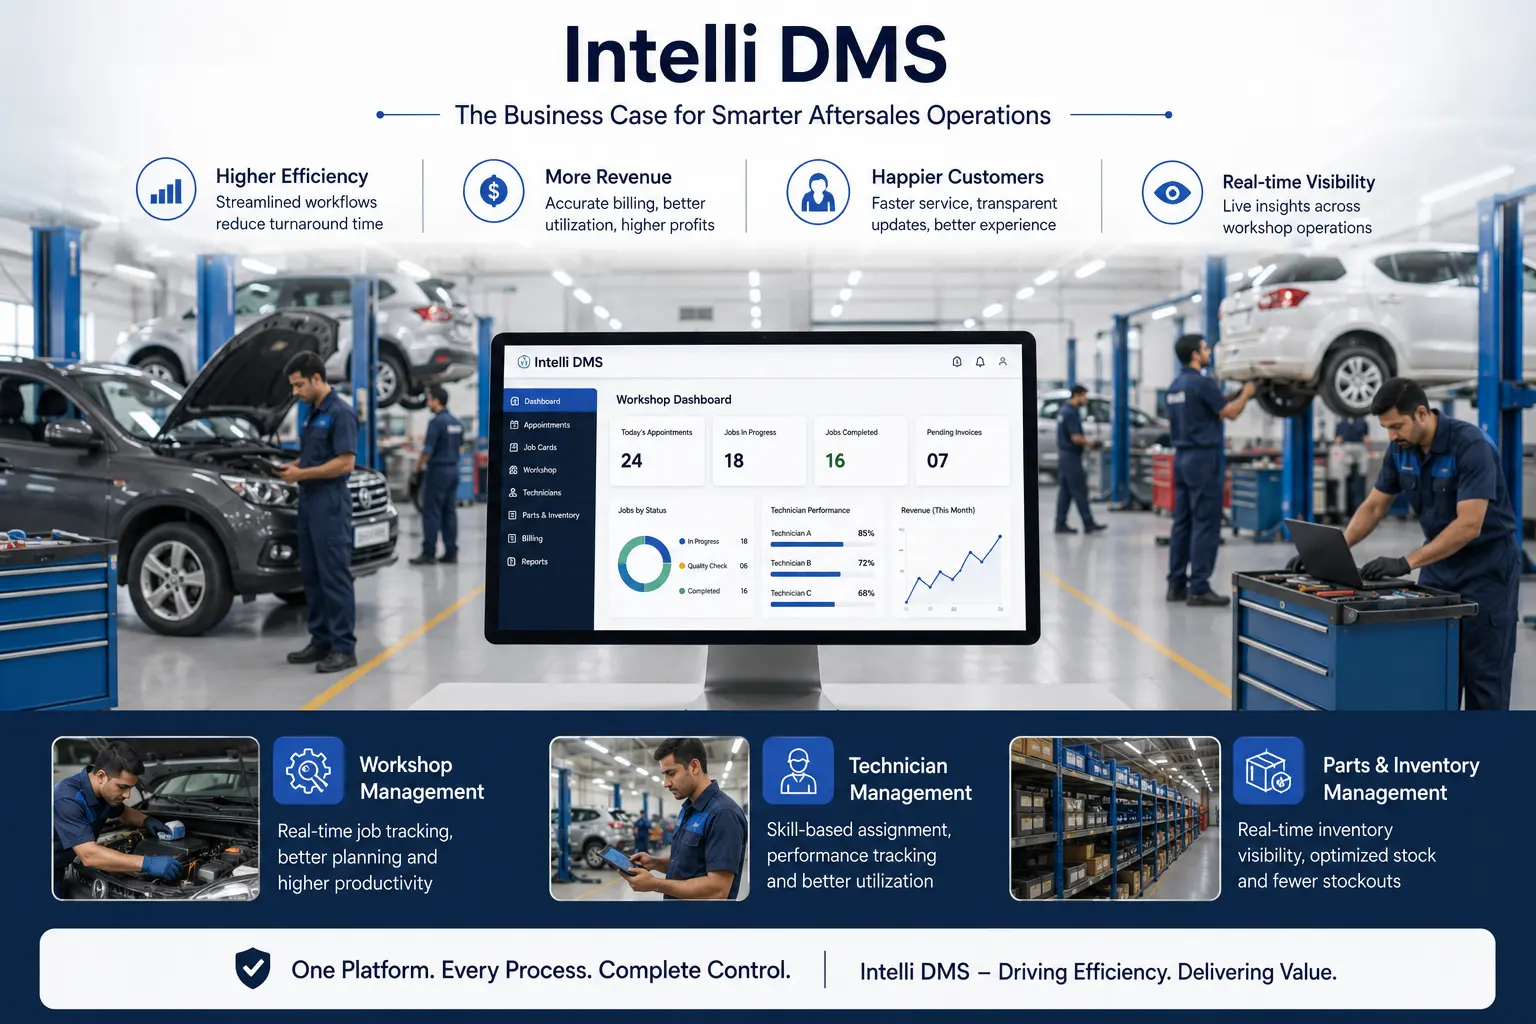
Task: Click the Higher Efficiency bar chart icon
Action: [166, 188]
